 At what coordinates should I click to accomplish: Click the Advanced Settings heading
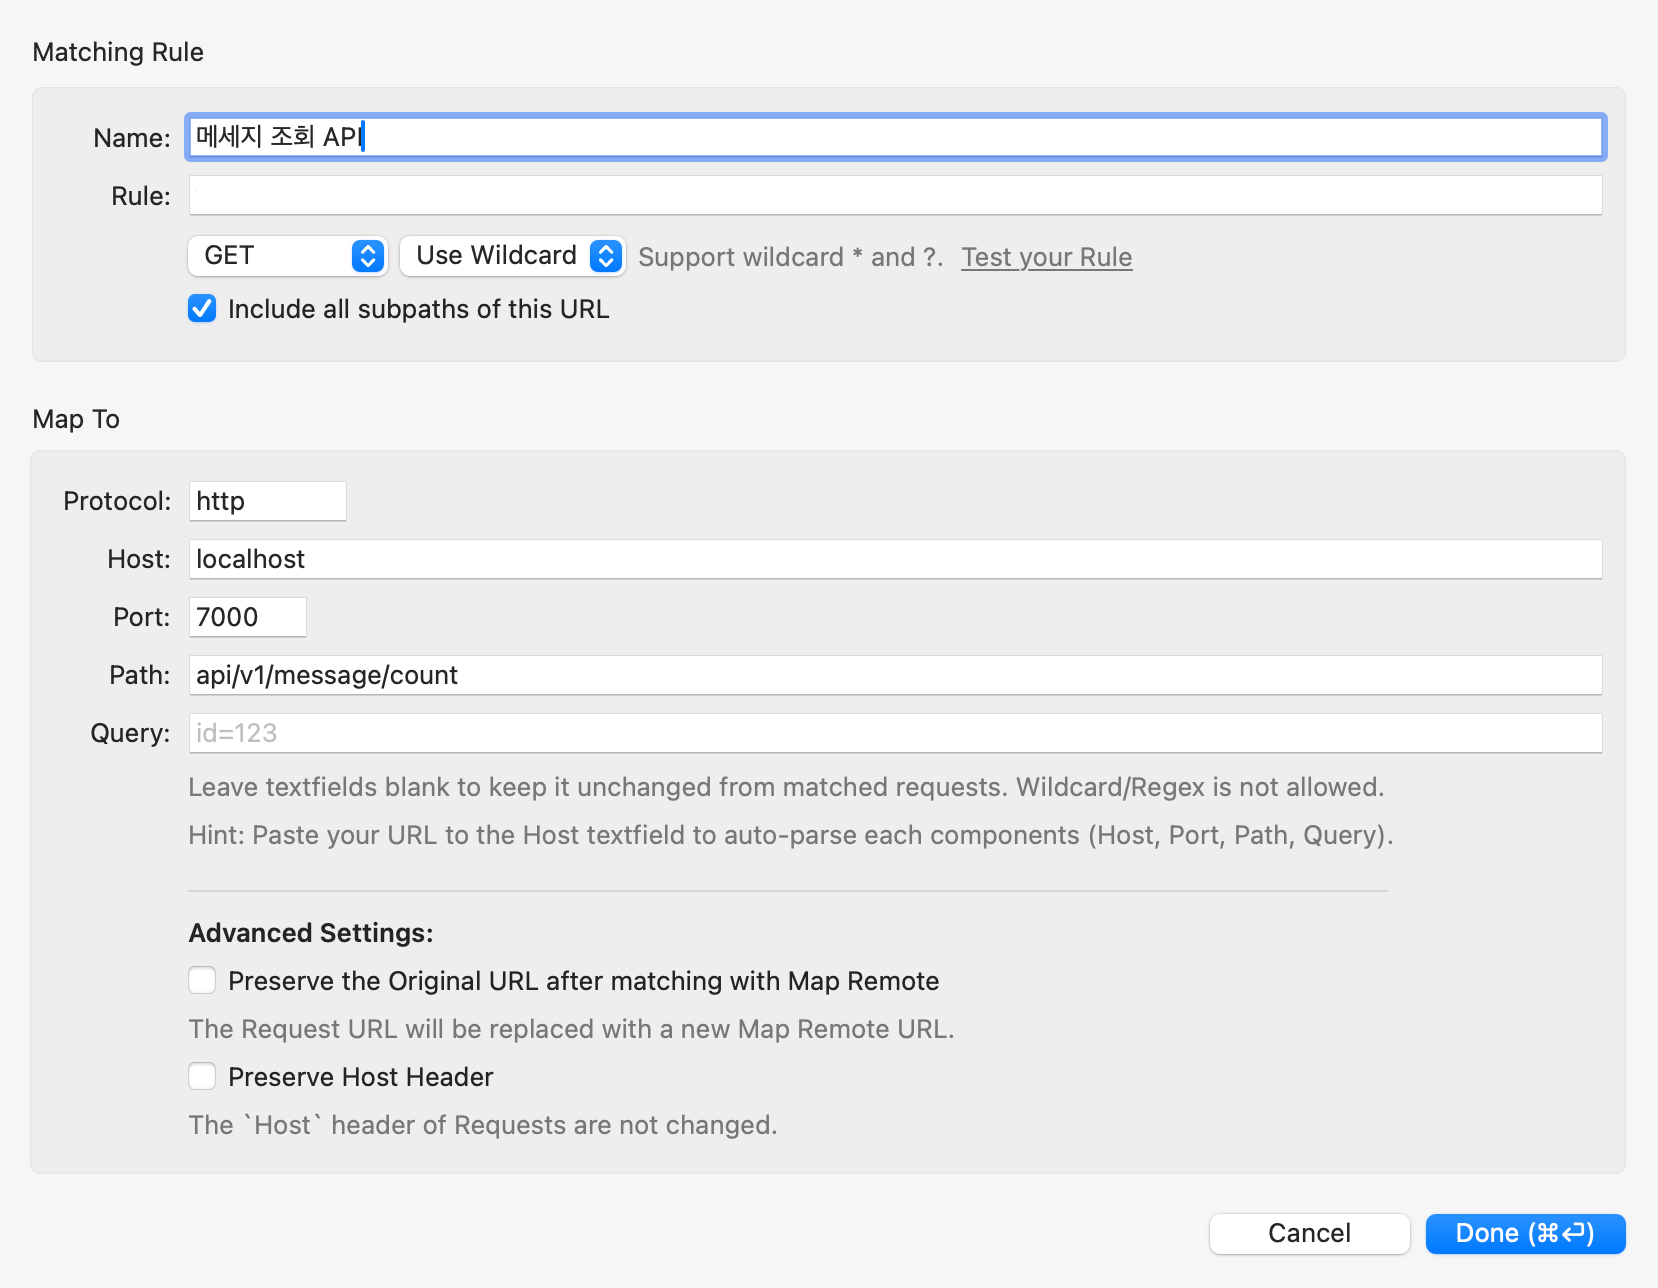311,933
